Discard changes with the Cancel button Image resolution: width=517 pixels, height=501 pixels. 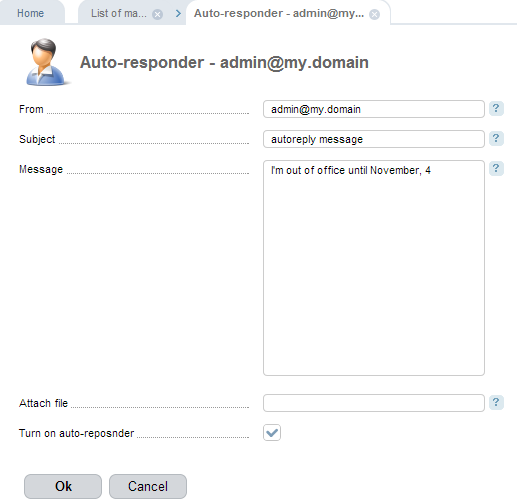click(x=148, y=486)
